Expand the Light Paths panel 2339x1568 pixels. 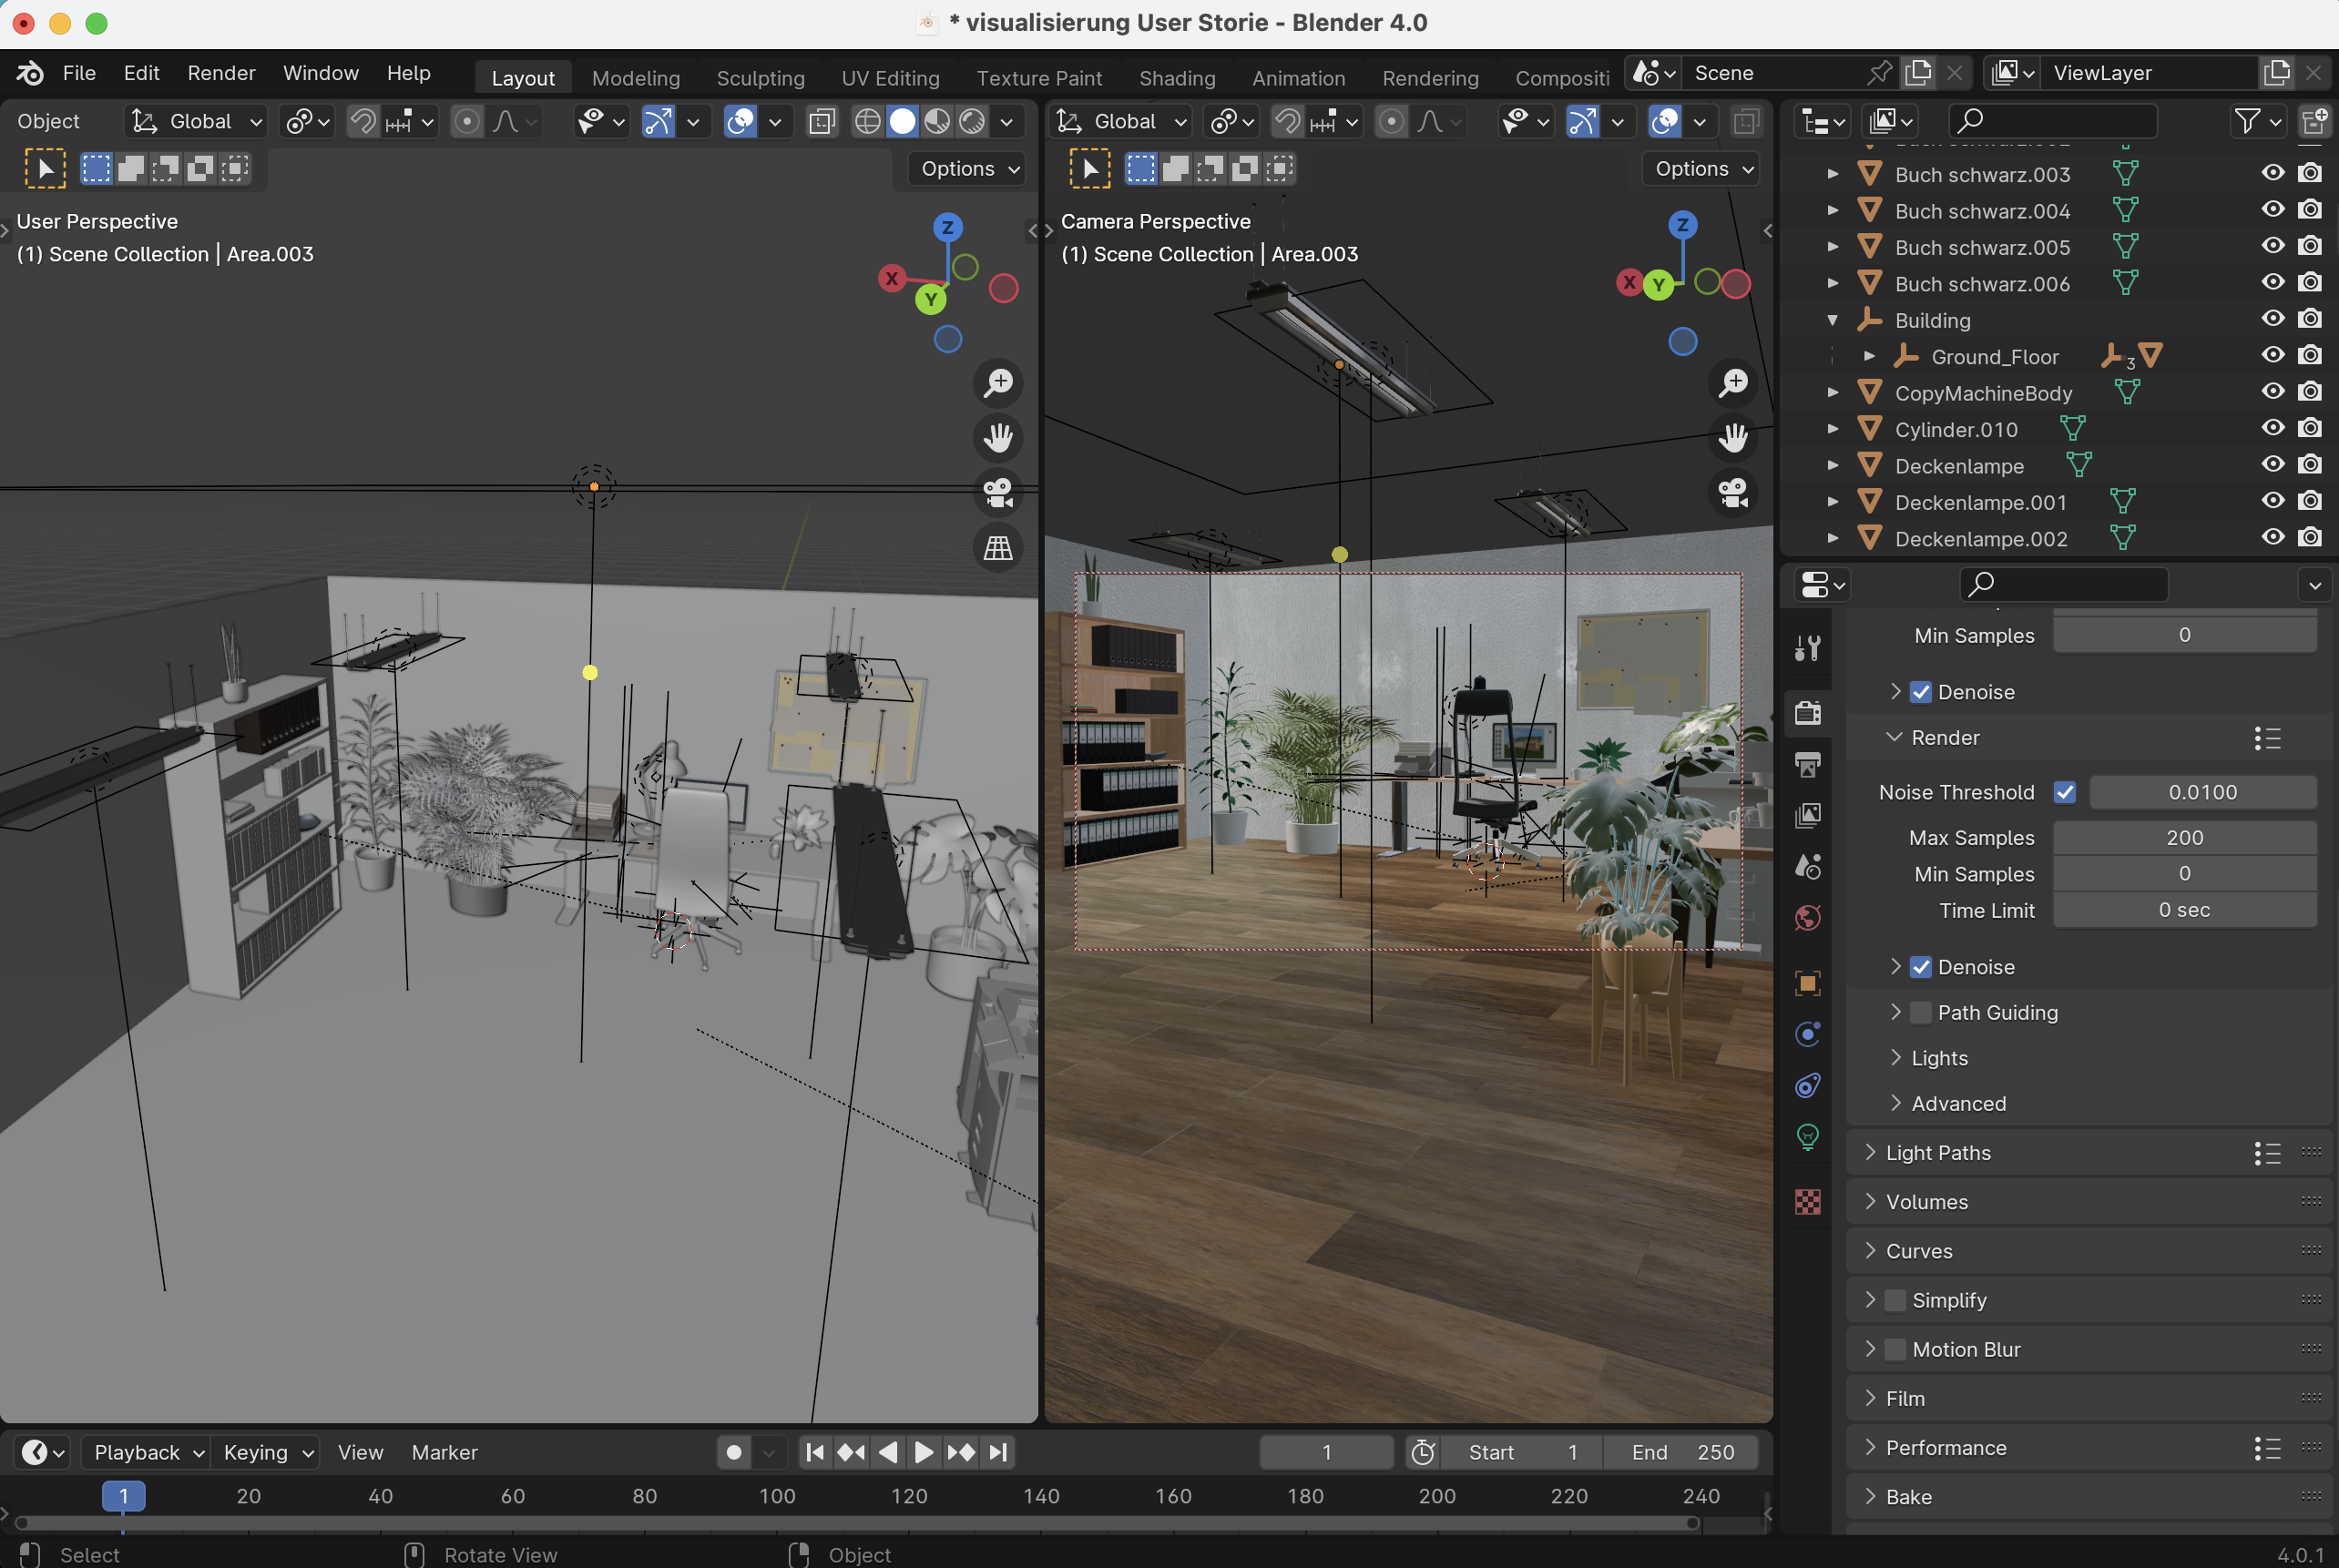tap(1869, 1152)
